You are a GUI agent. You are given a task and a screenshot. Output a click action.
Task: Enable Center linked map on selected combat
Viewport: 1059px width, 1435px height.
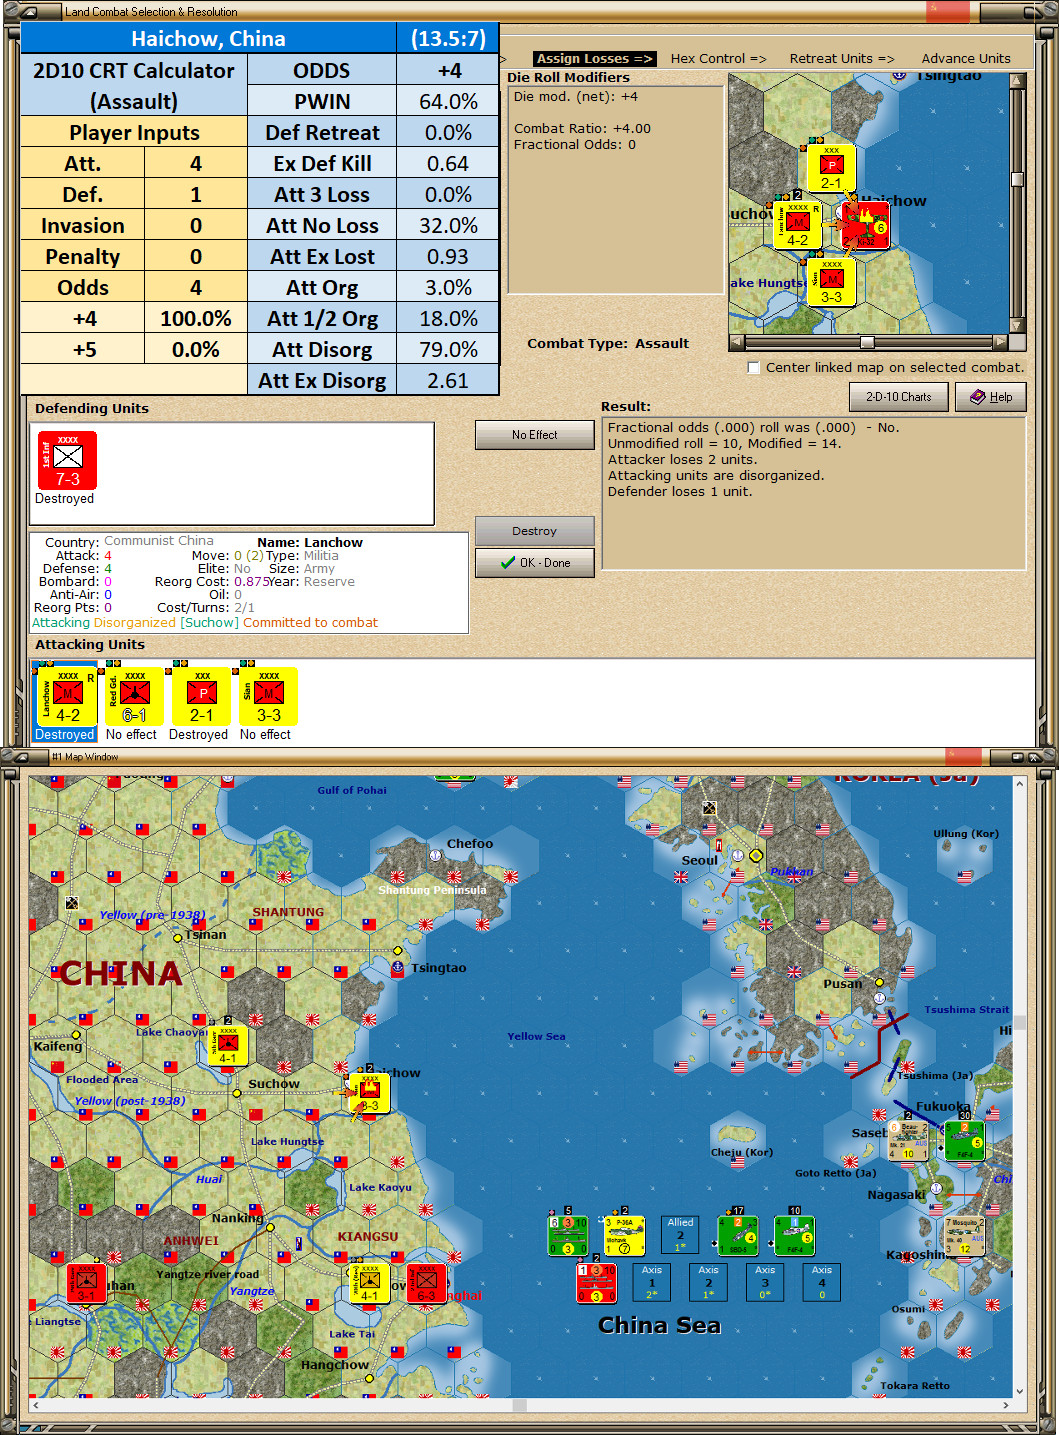click(754, 368)
